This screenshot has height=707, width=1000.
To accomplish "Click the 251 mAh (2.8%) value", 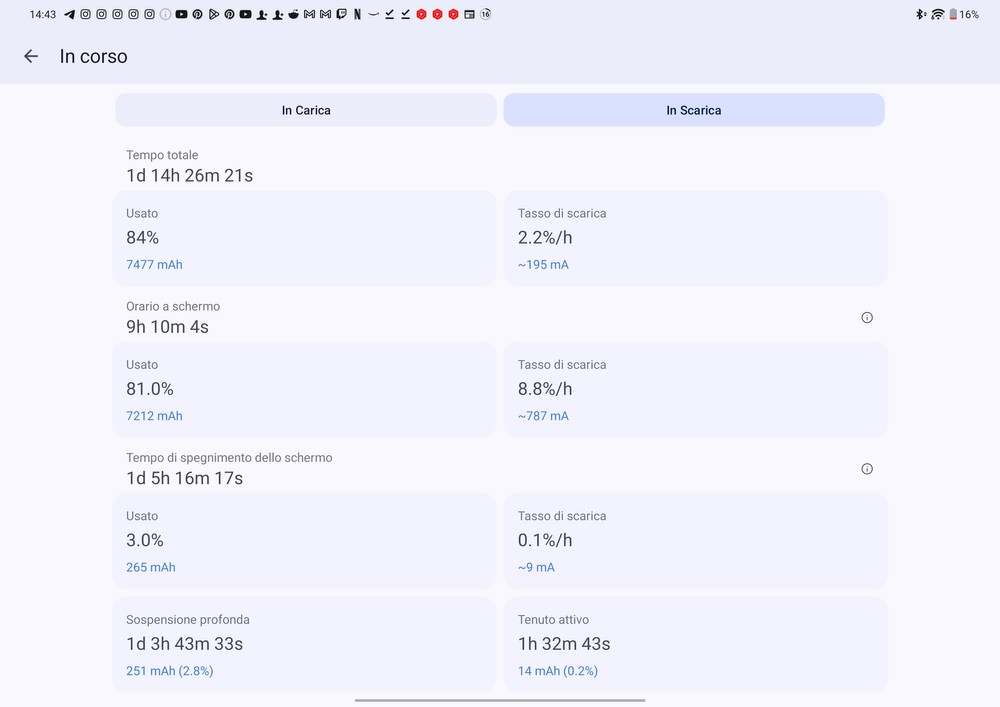I will (x=170, y=671).
